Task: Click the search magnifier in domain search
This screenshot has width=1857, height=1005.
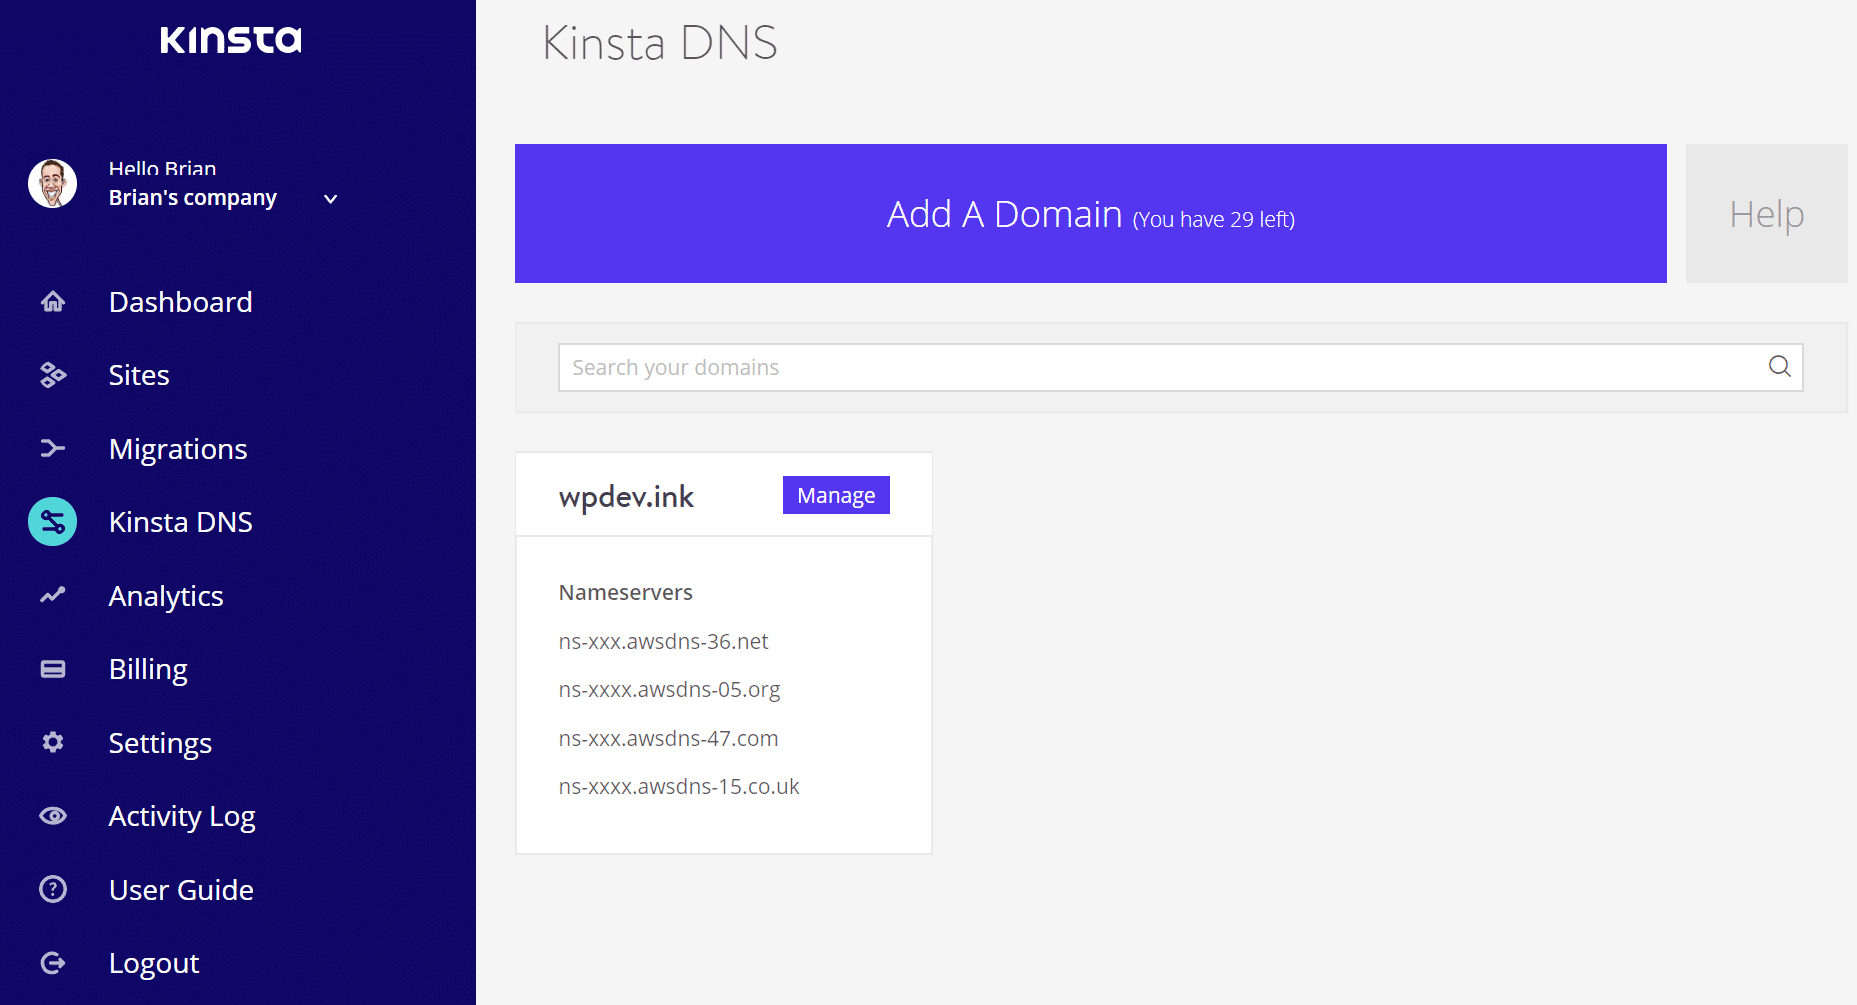Action: [1779, 367]
